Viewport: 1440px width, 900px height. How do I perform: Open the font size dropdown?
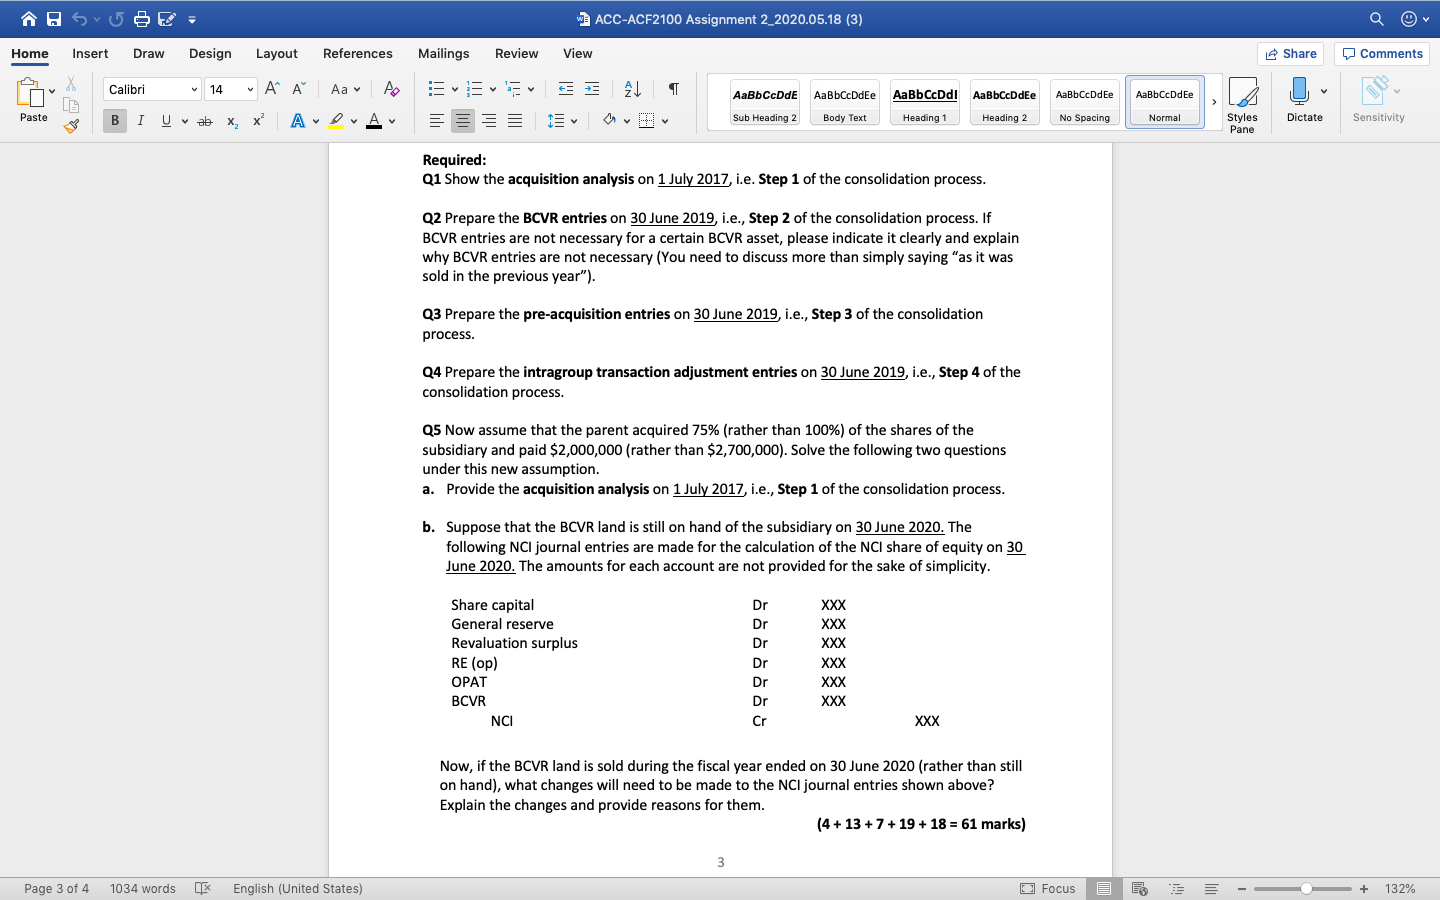coord(248,88)
